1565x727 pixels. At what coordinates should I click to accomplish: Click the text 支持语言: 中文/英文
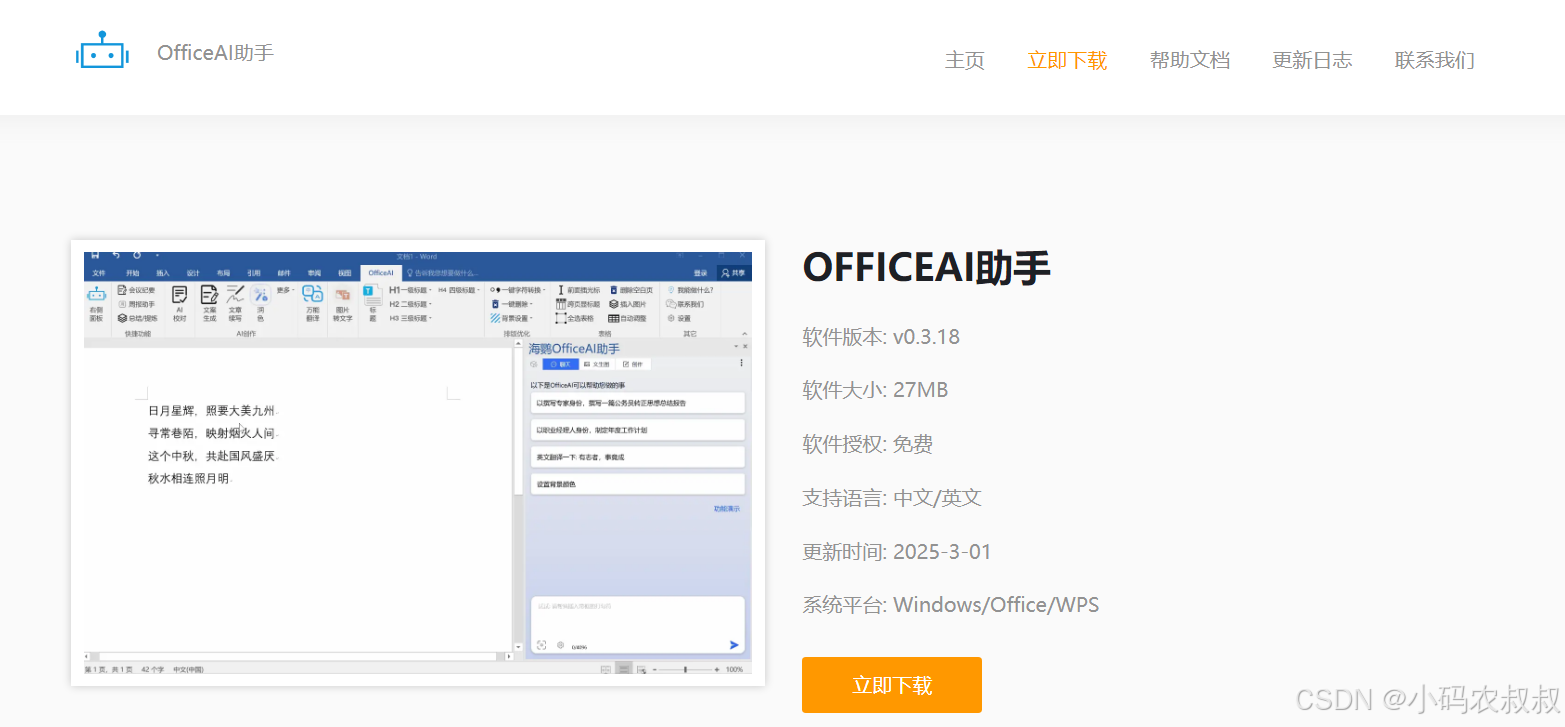click(892, 498)
